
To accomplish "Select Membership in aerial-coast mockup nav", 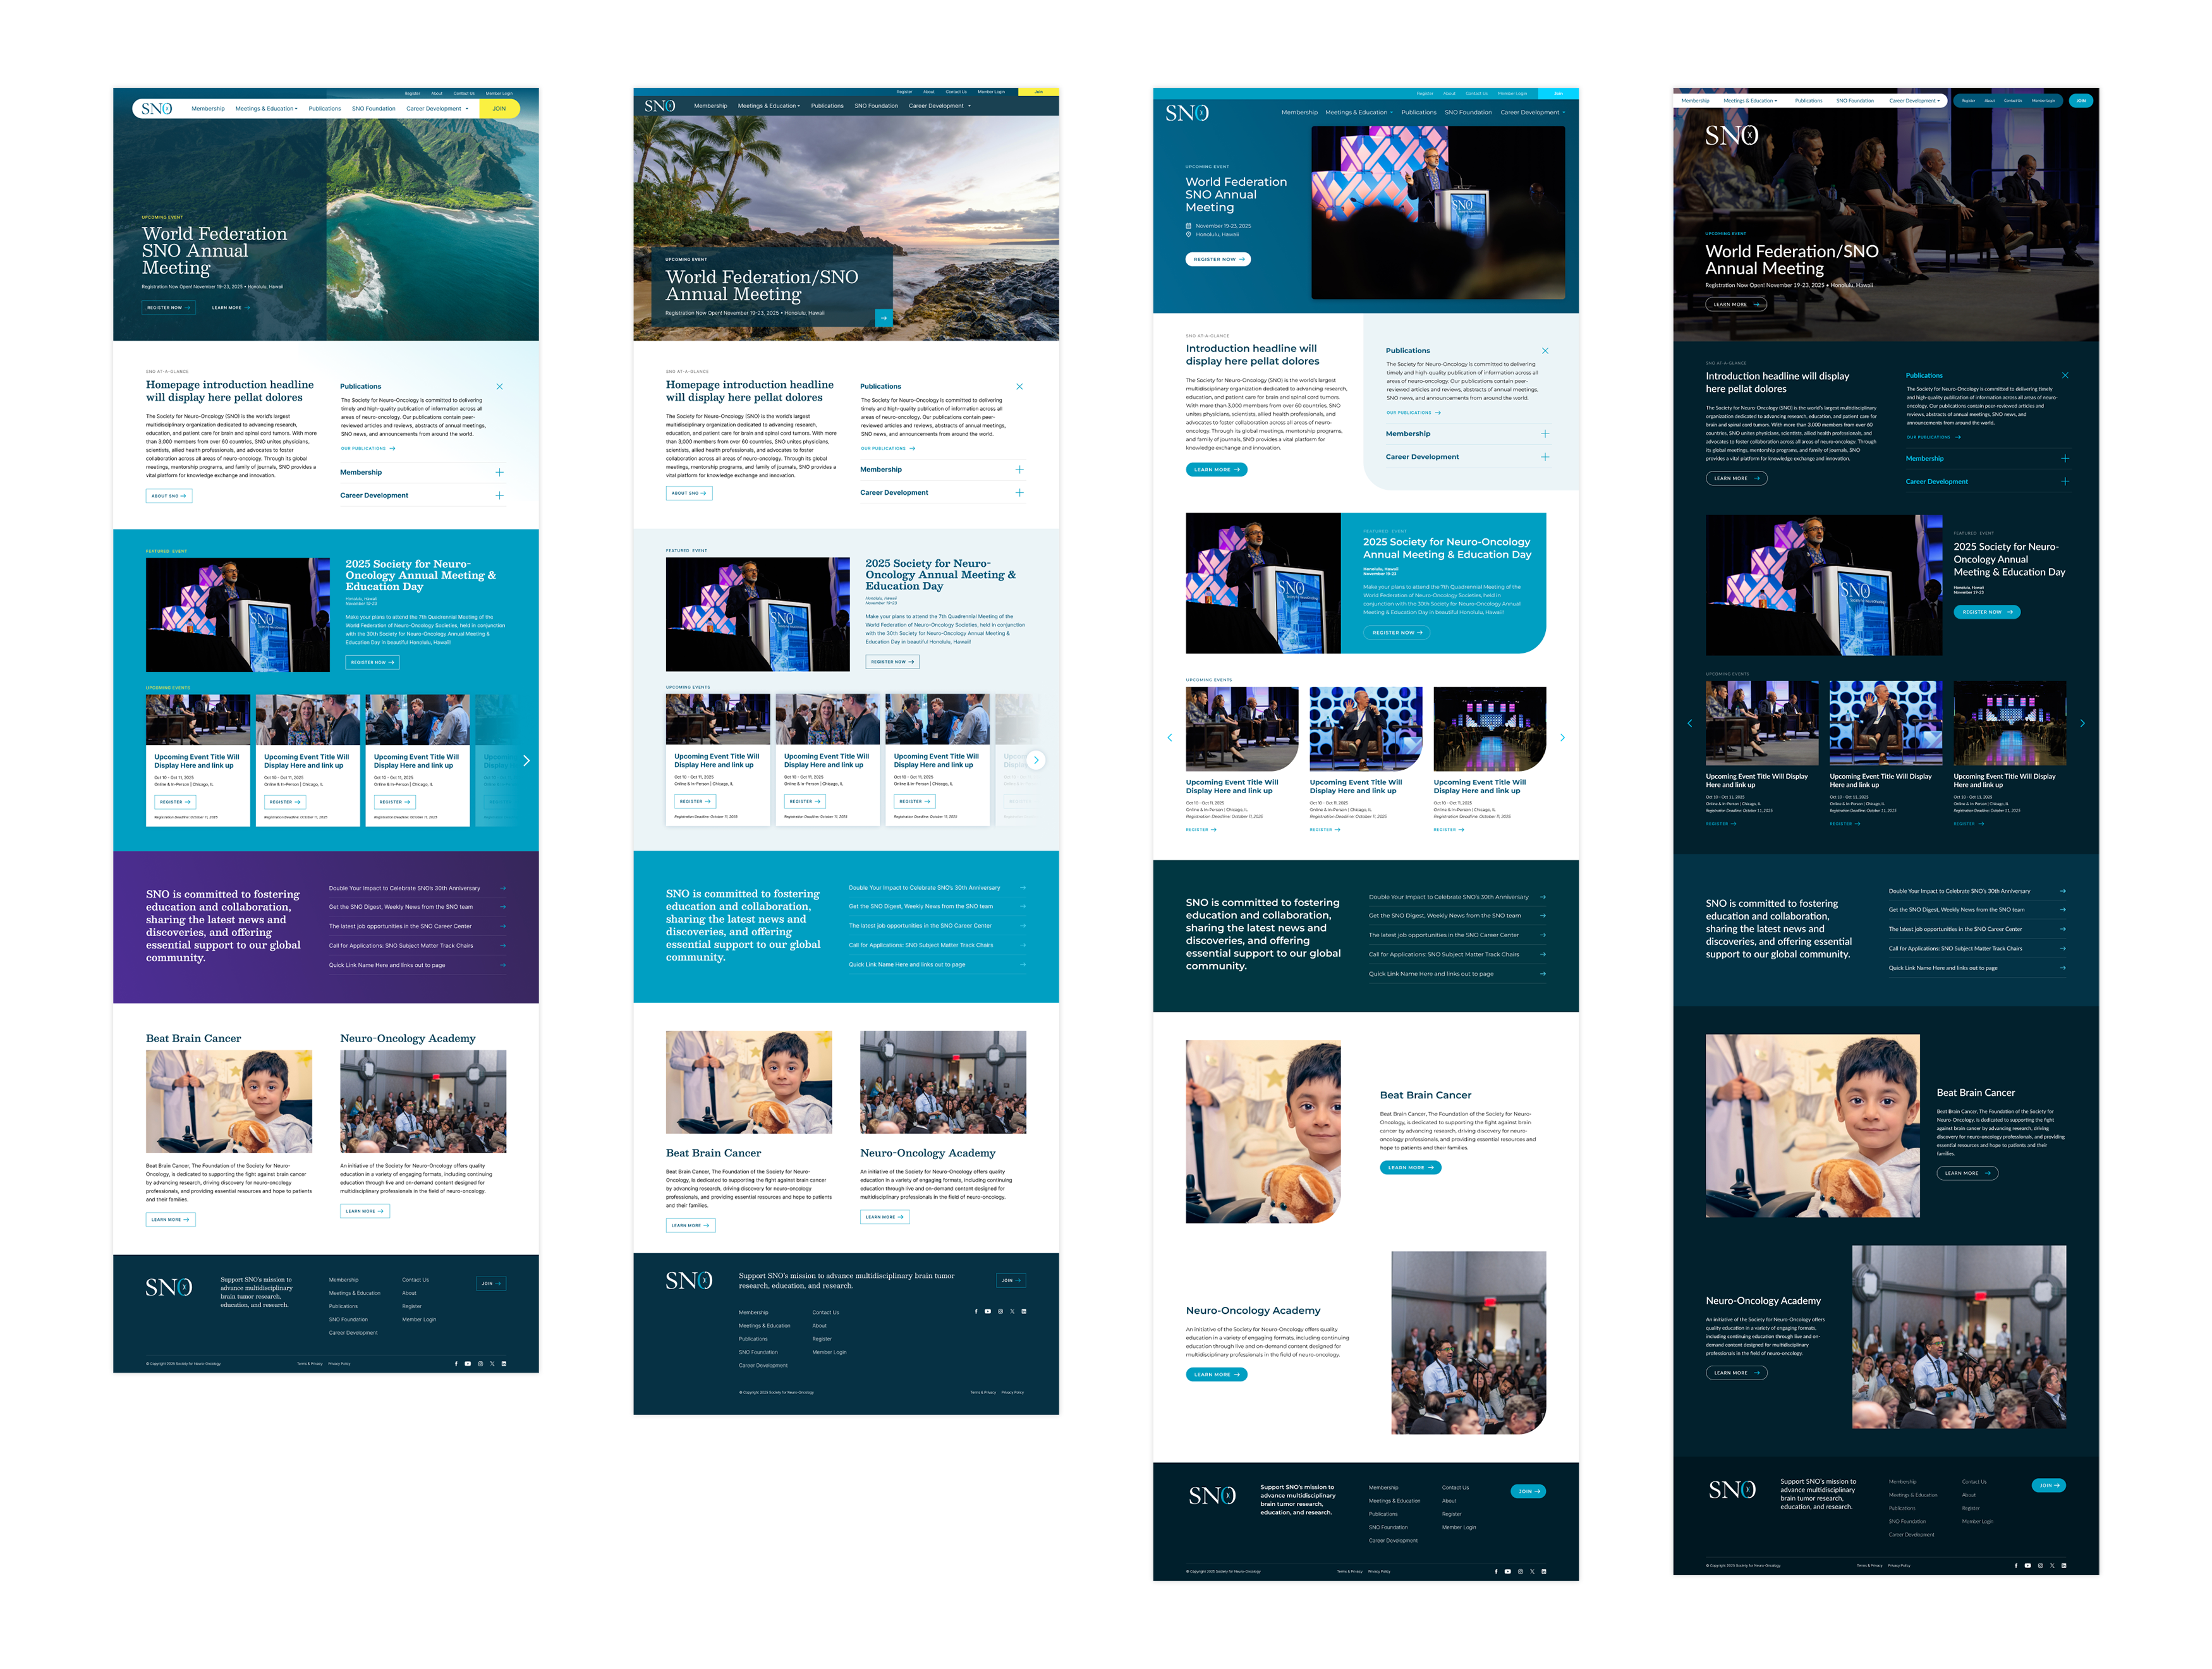I will (x=208, y=108).
